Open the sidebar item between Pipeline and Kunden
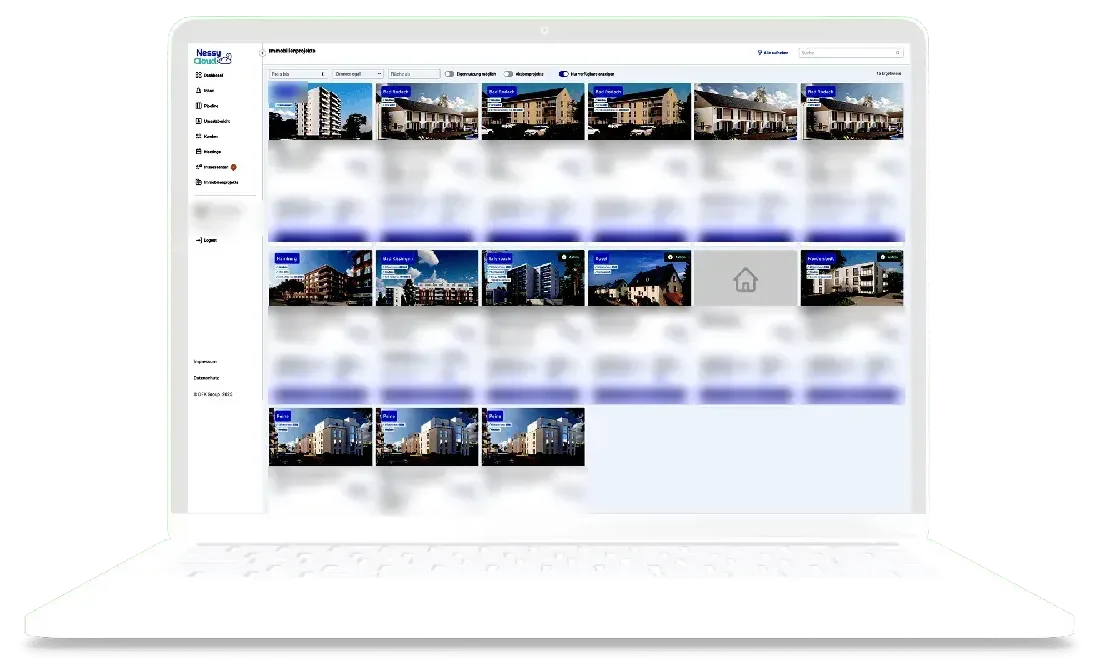The image size is (1100, 670). [213, 121]
